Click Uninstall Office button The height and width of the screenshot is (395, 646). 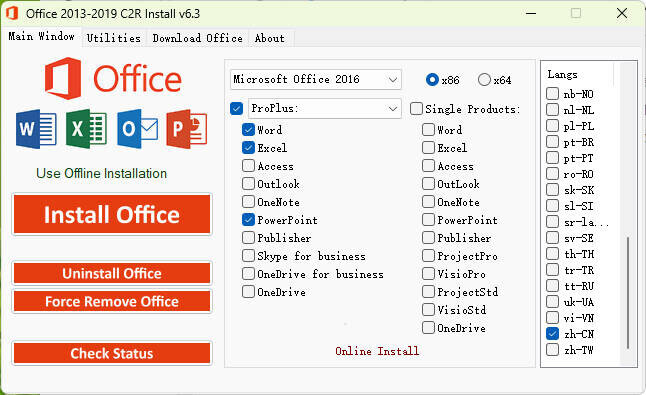[112, 273]
